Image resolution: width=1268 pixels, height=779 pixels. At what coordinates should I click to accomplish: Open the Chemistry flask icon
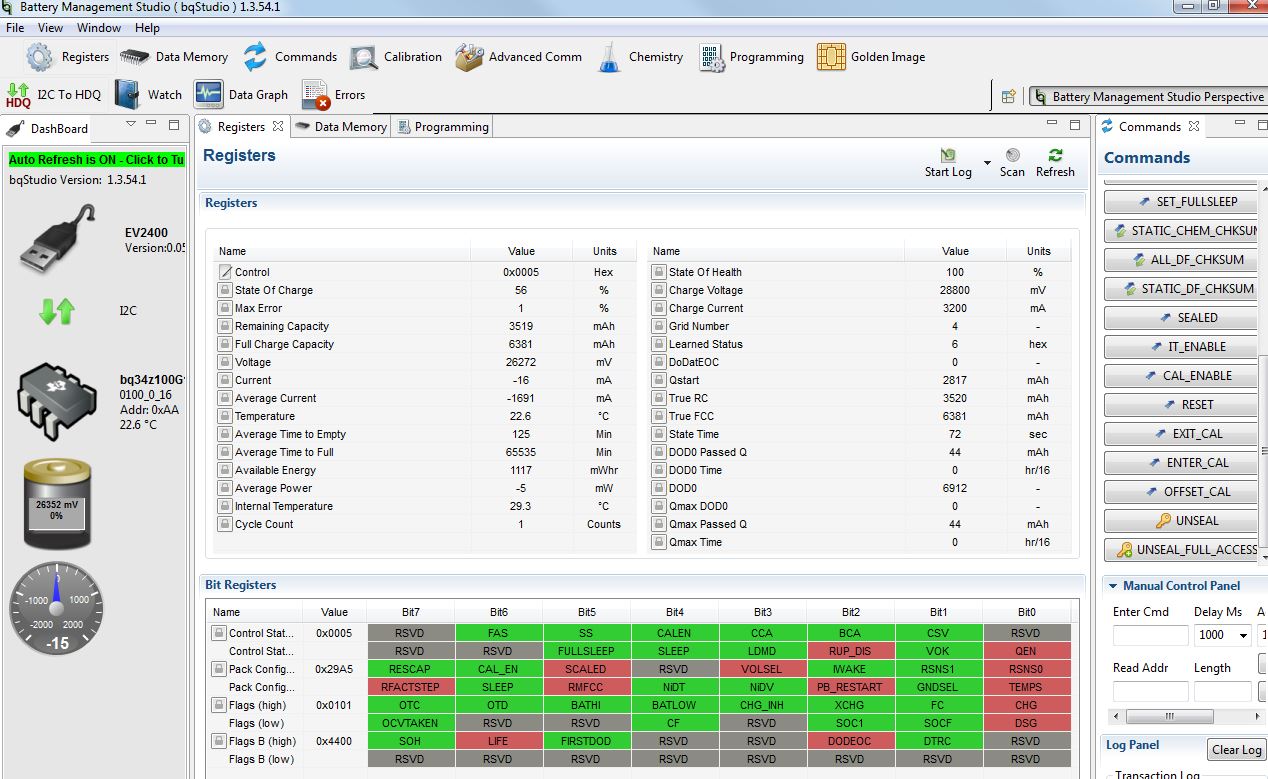click(609, 57)
